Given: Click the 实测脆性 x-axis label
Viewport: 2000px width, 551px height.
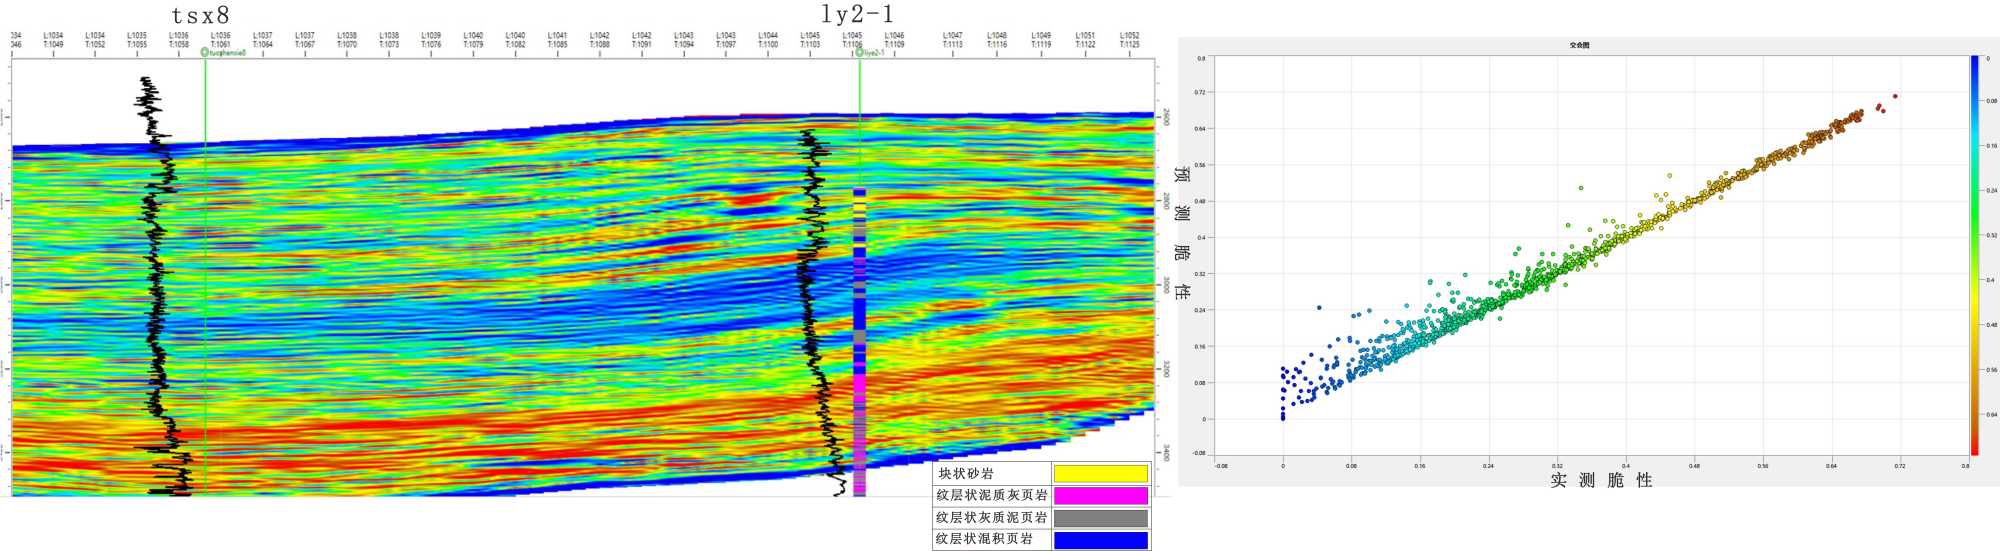Looking at the screenshot, I should (x=1601, y=481).
